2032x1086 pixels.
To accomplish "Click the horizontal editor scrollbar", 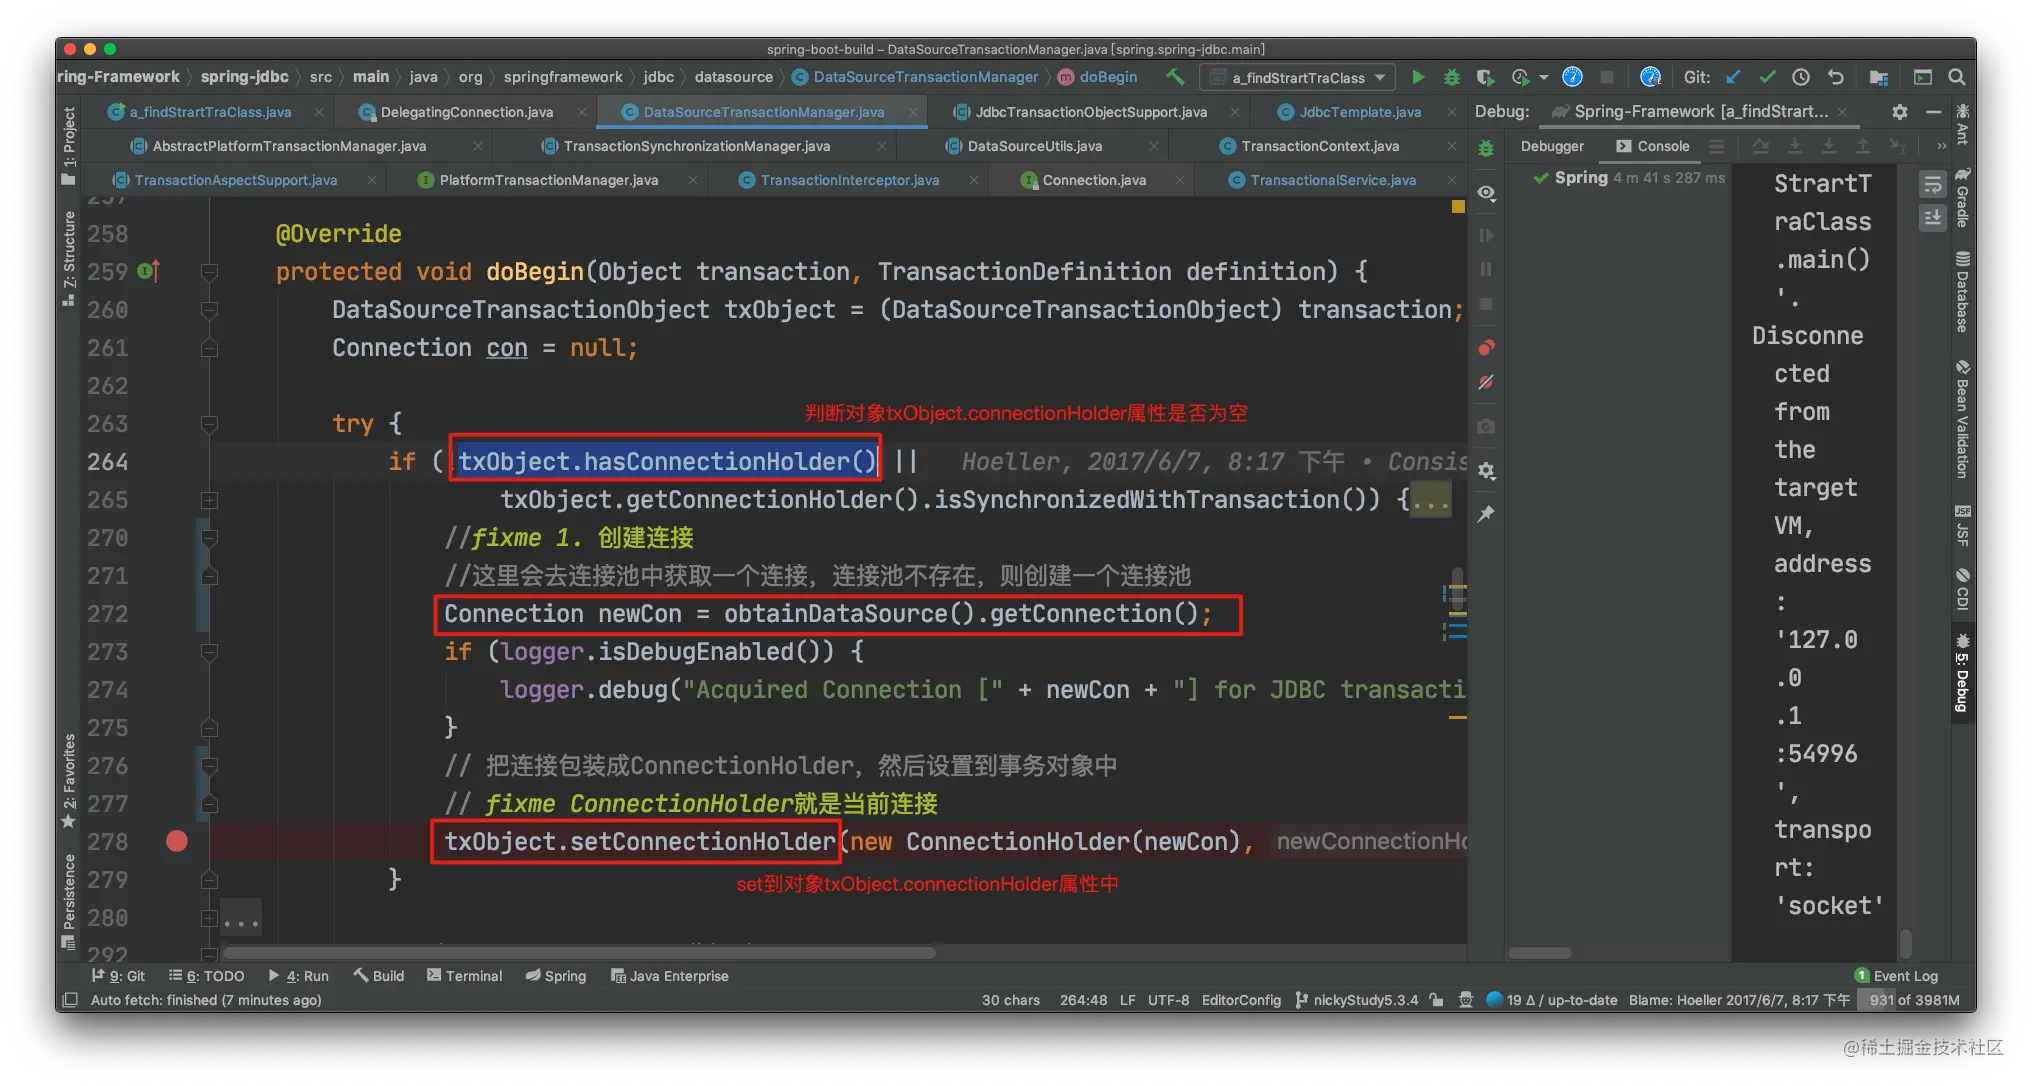I will 579,953.
